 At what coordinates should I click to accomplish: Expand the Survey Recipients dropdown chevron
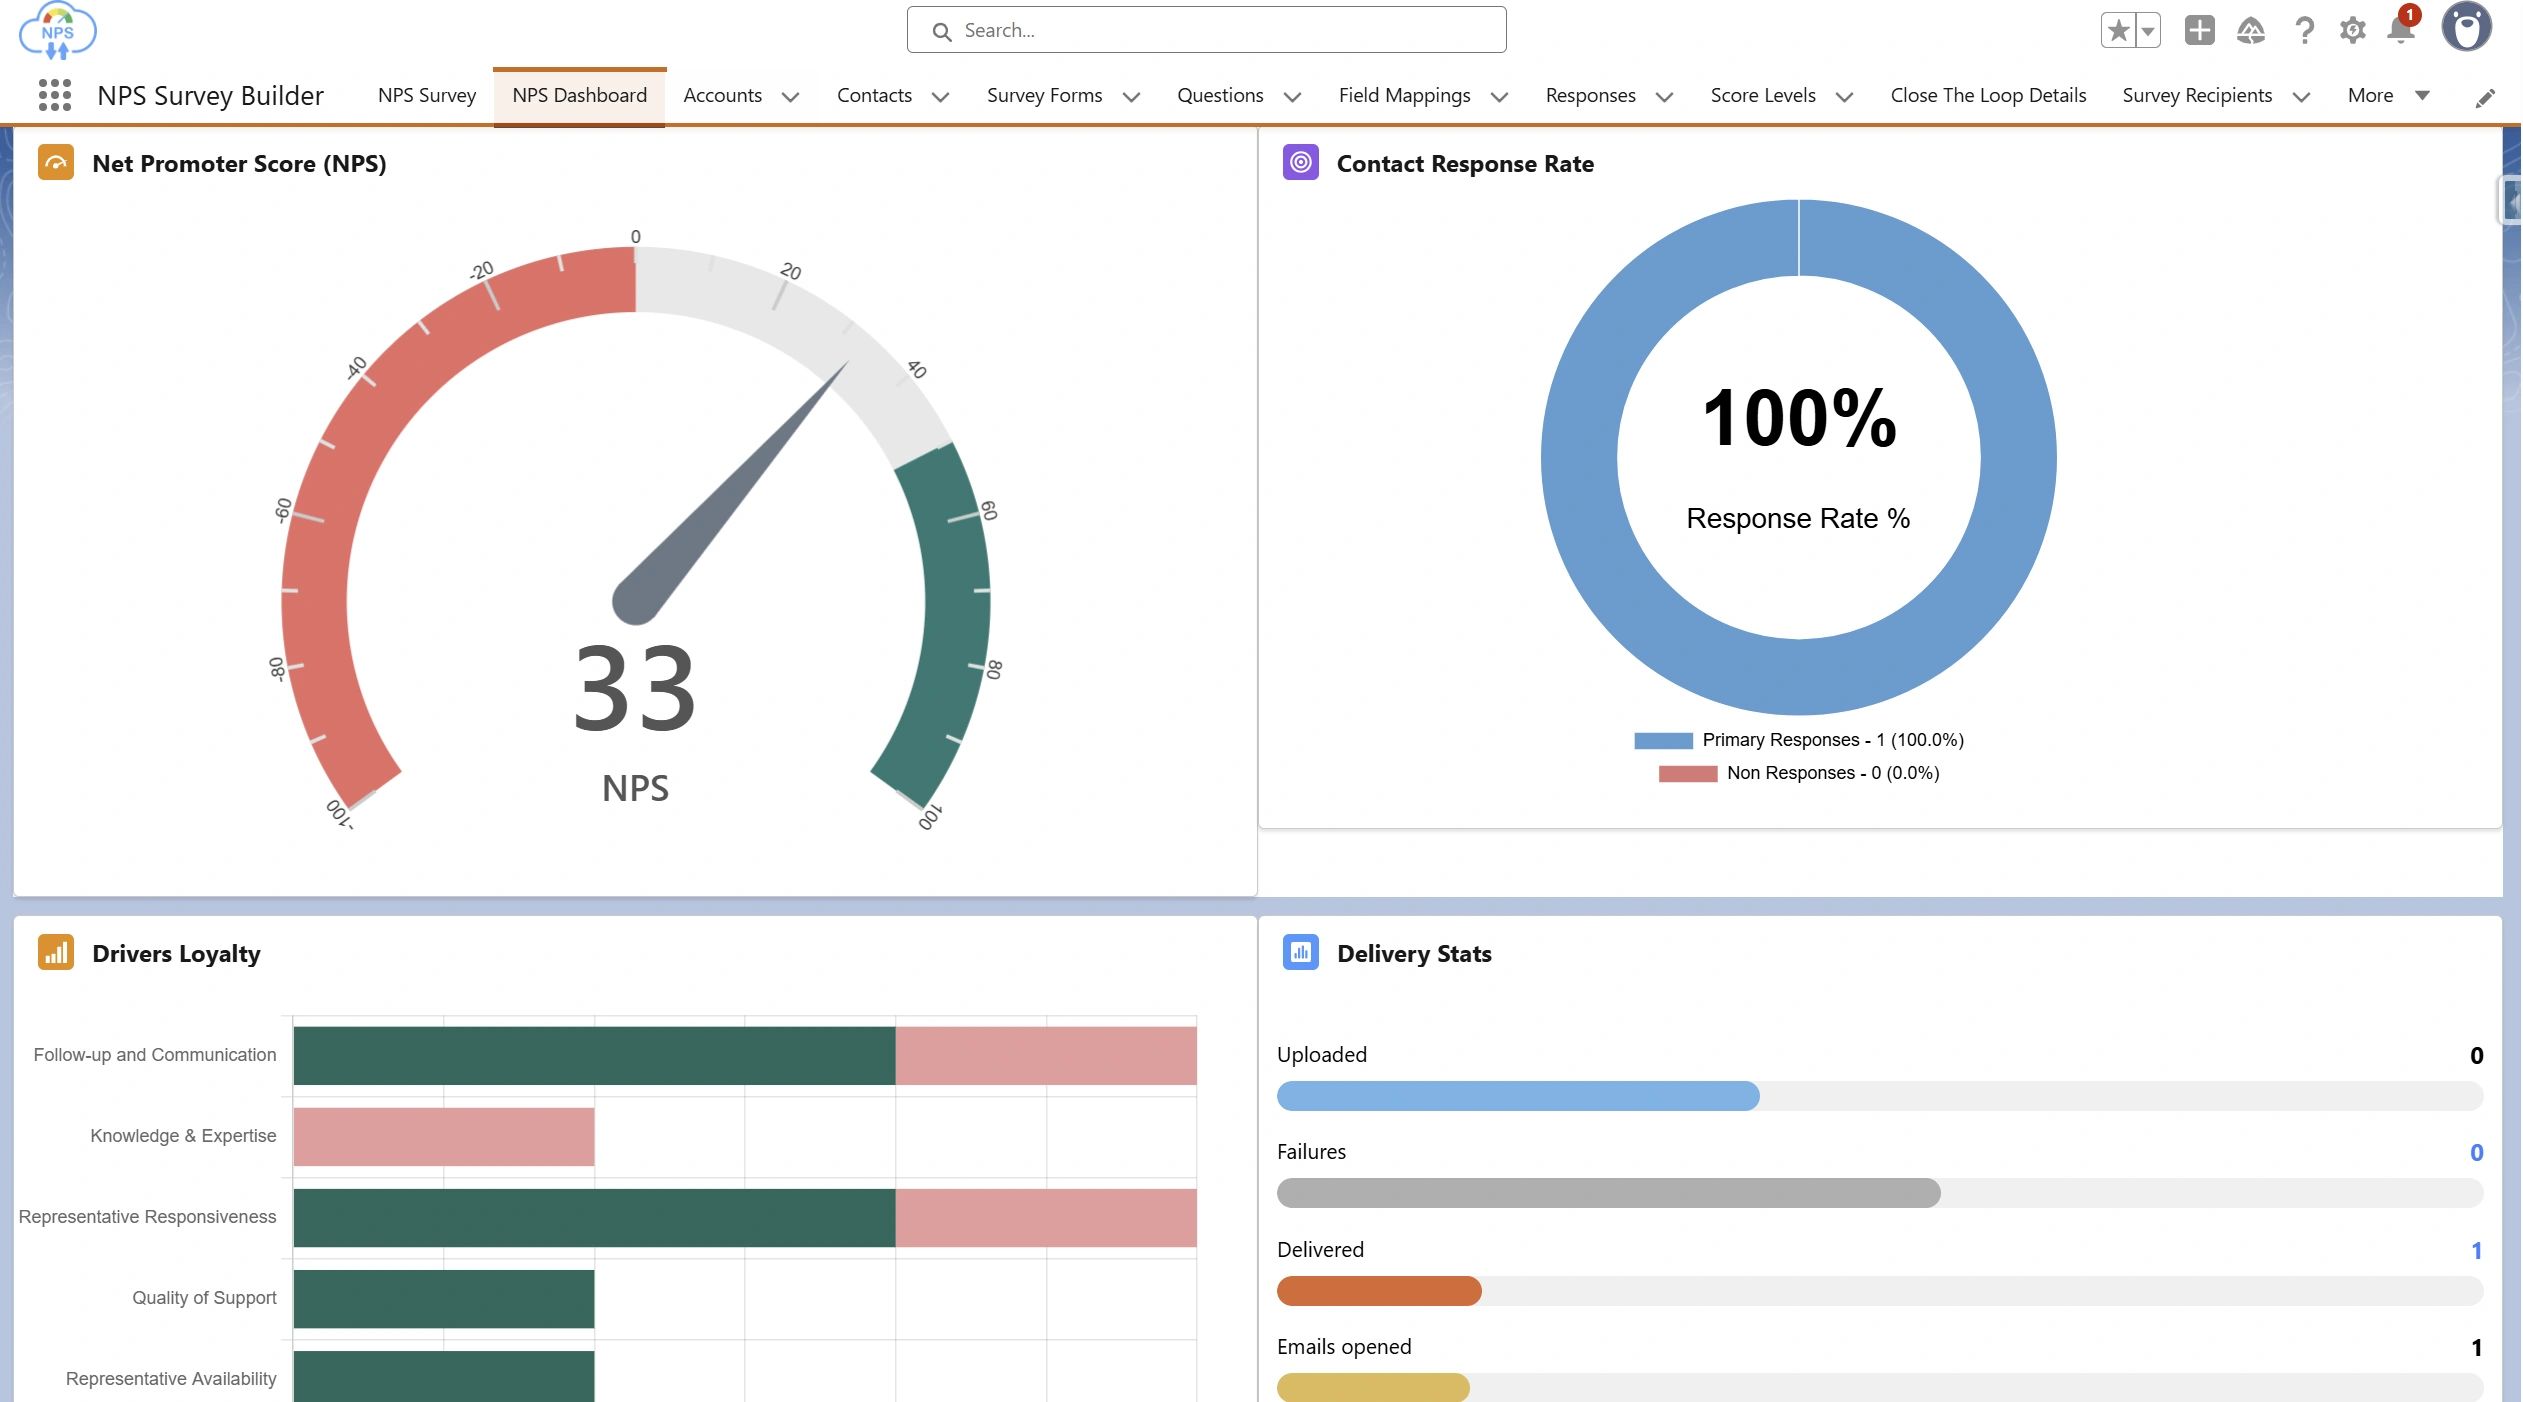tap(2301, 97)
